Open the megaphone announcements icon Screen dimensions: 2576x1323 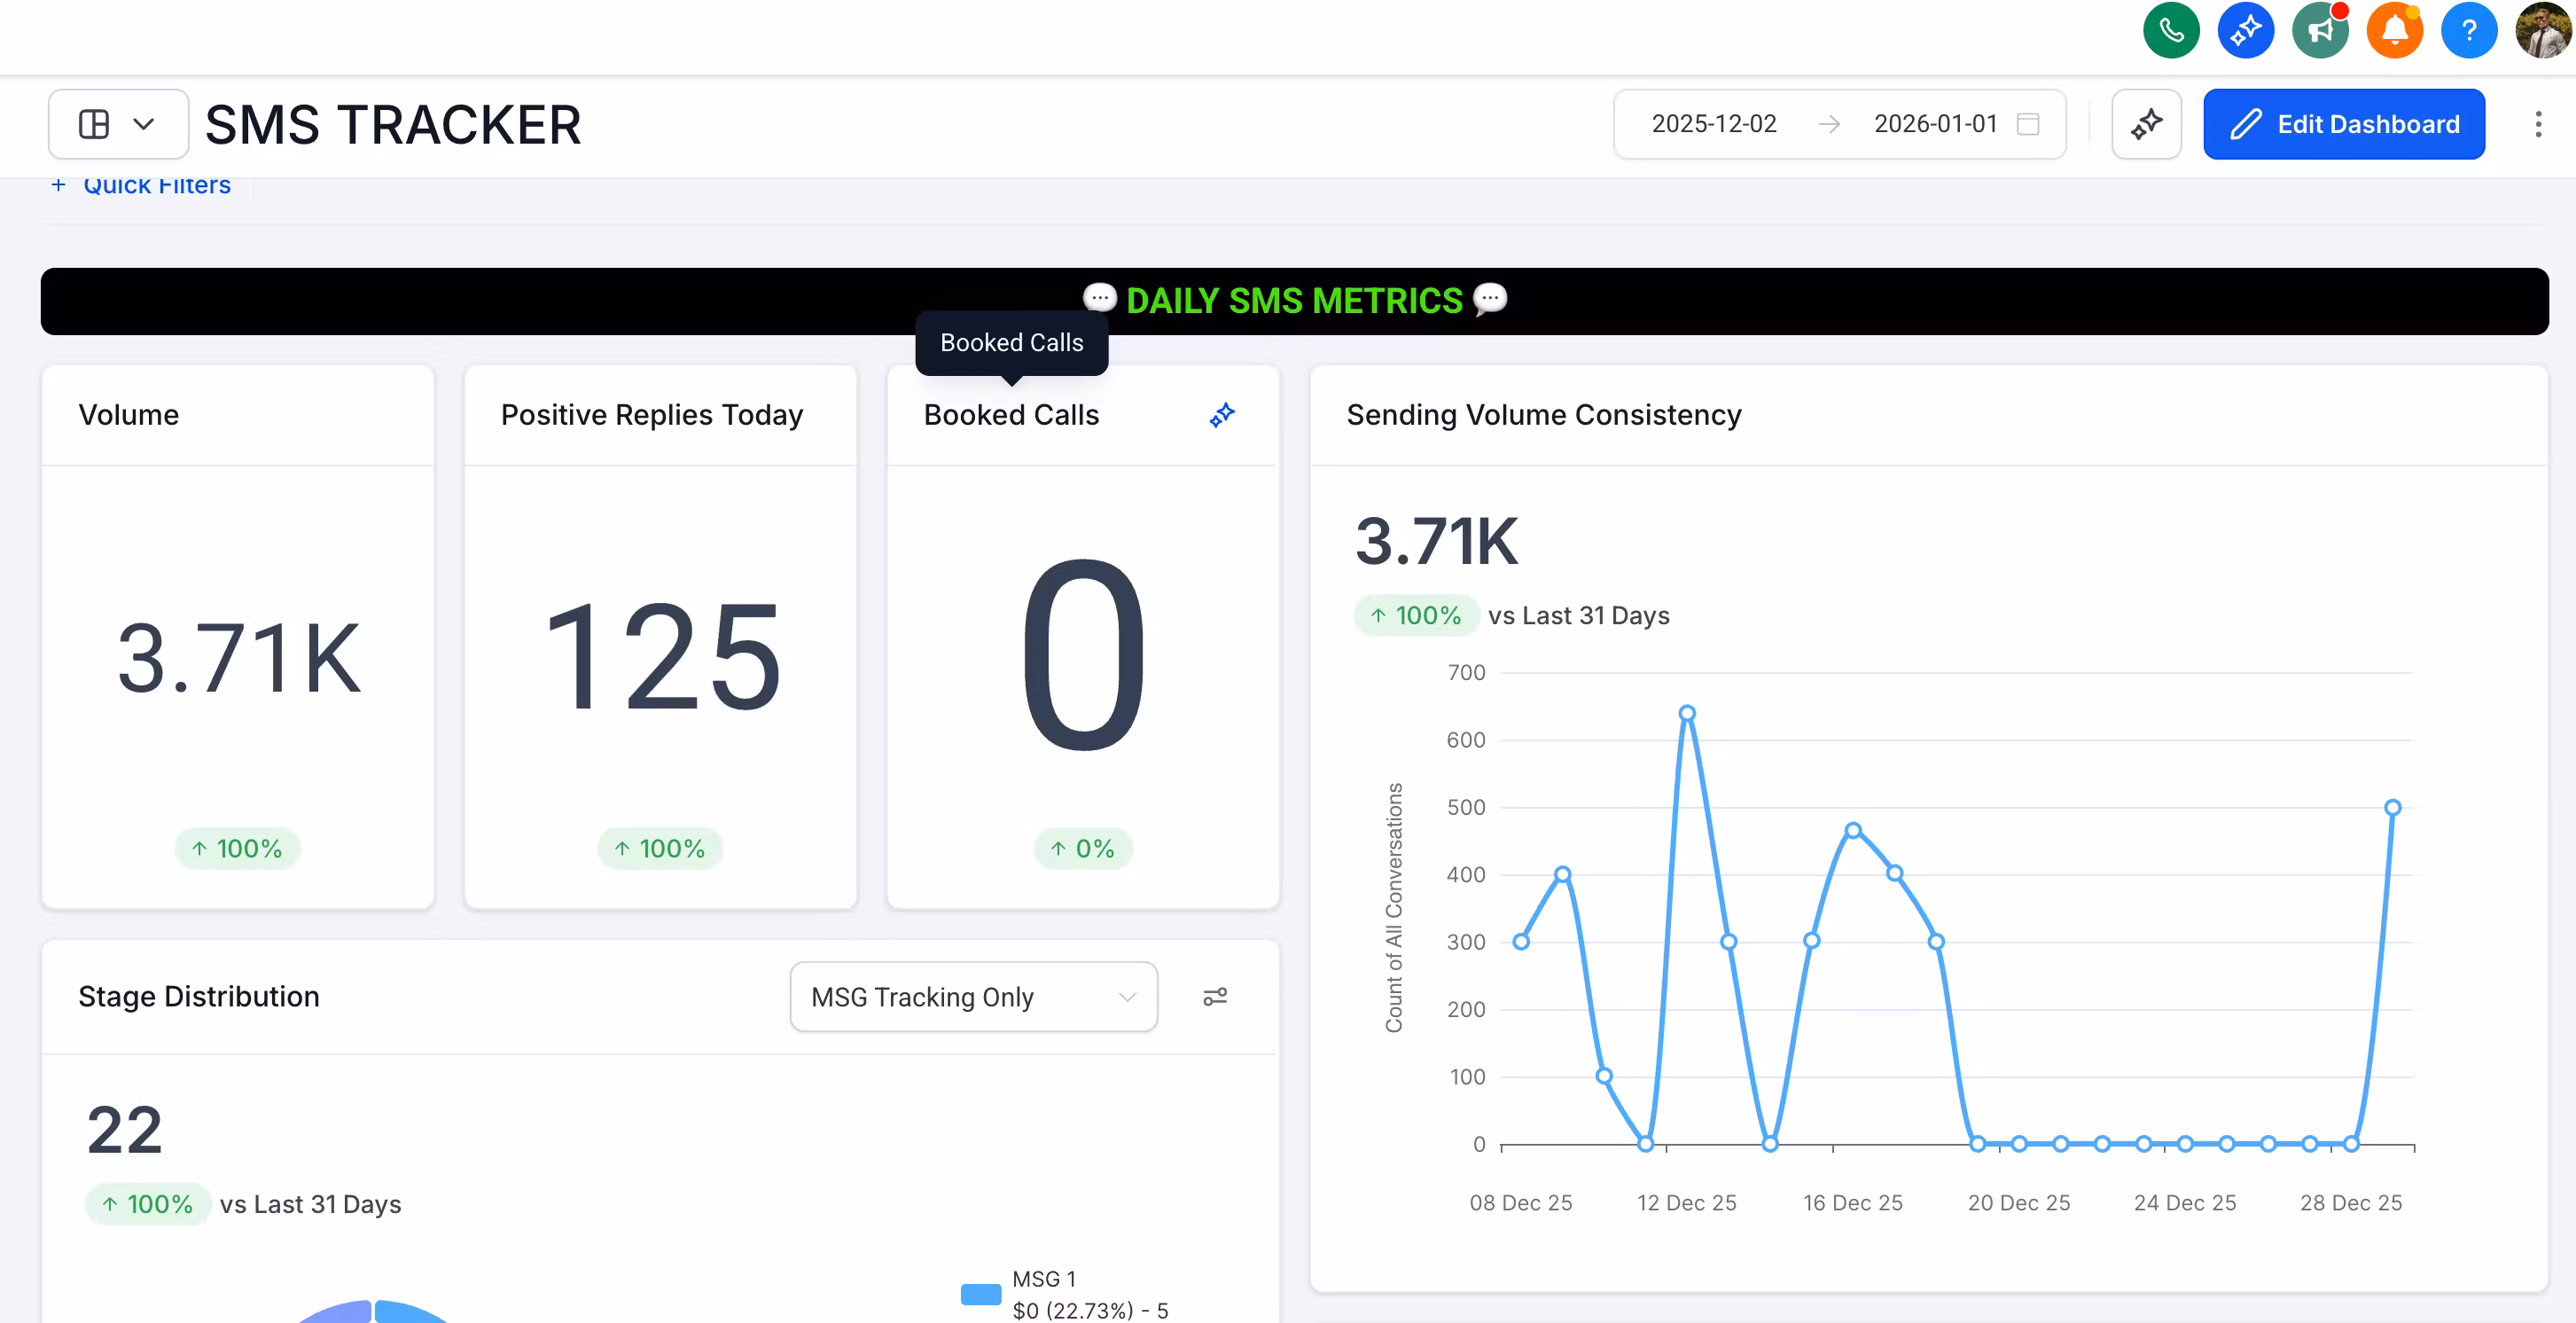(x=2320, y=31)
